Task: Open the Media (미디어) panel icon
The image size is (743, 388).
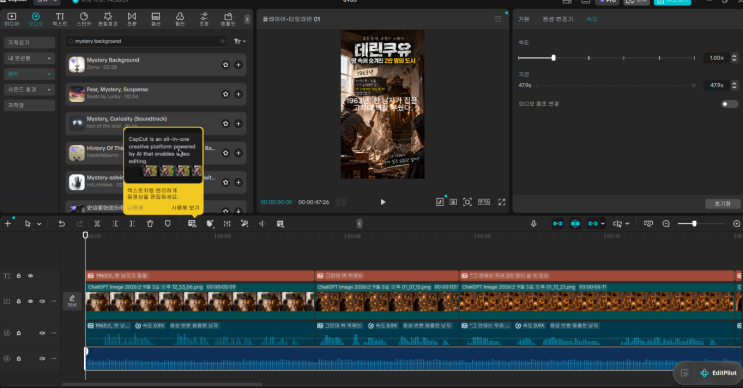Action: (12, 19)
